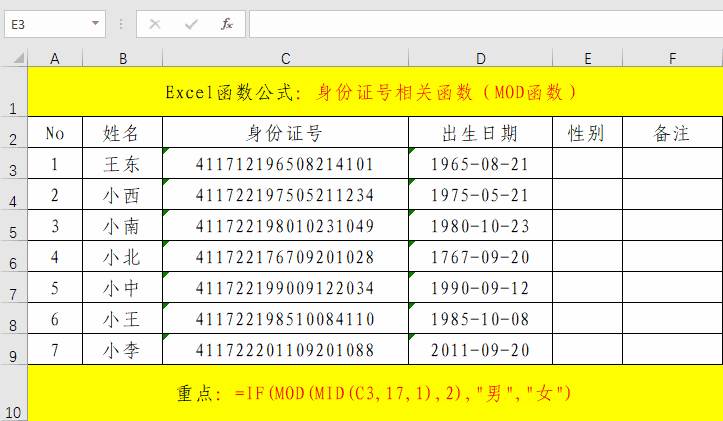This screenshot has width=723, height=421.
Task: Click ID cell '411722197505211234'
Action: (x=285, y=195)
